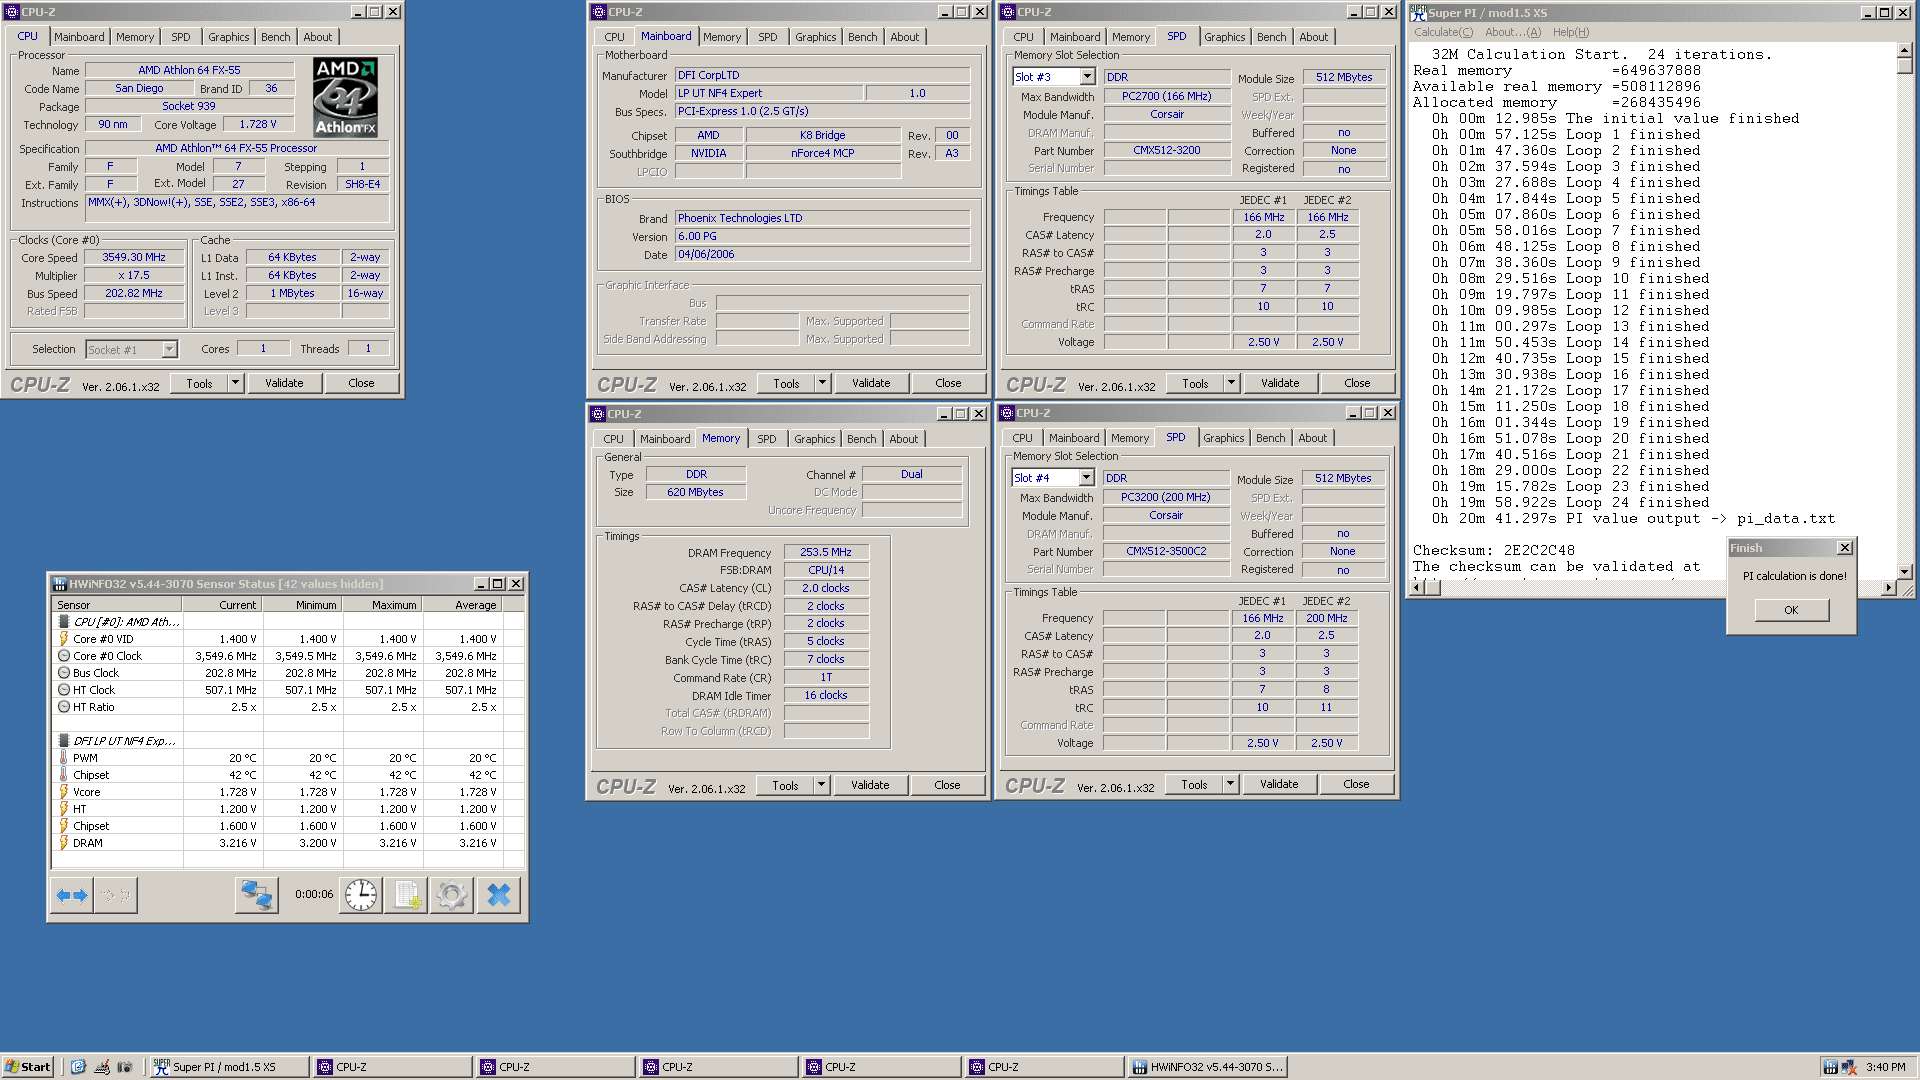Click Close in CPU-Z Mainboard window

948,383
